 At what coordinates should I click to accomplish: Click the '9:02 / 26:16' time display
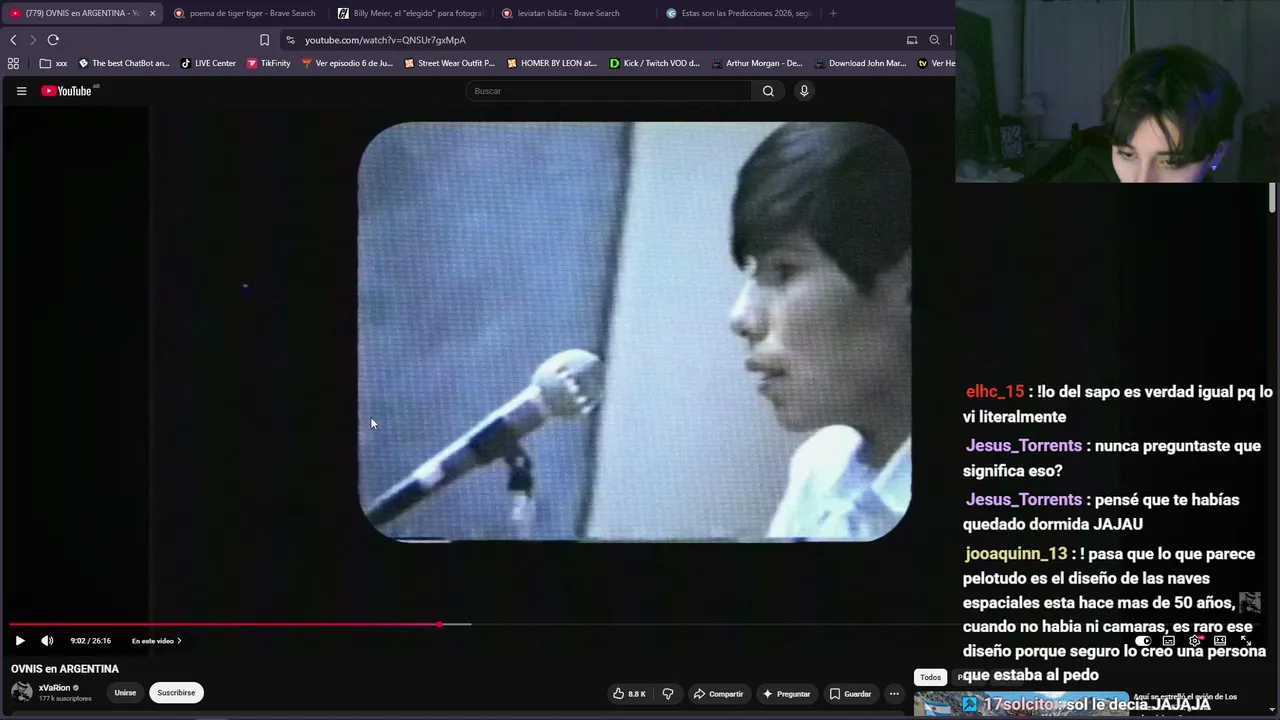[91, 641]
